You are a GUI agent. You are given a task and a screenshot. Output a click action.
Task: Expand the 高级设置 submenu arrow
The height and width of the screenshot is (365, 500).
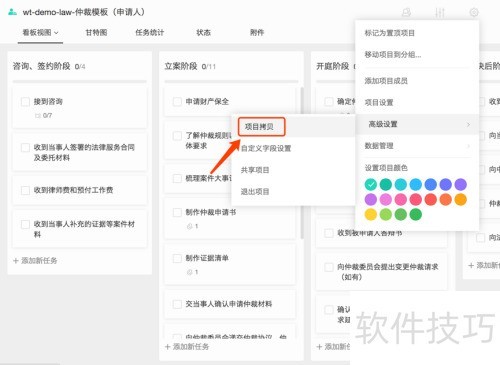coord(468,125)
